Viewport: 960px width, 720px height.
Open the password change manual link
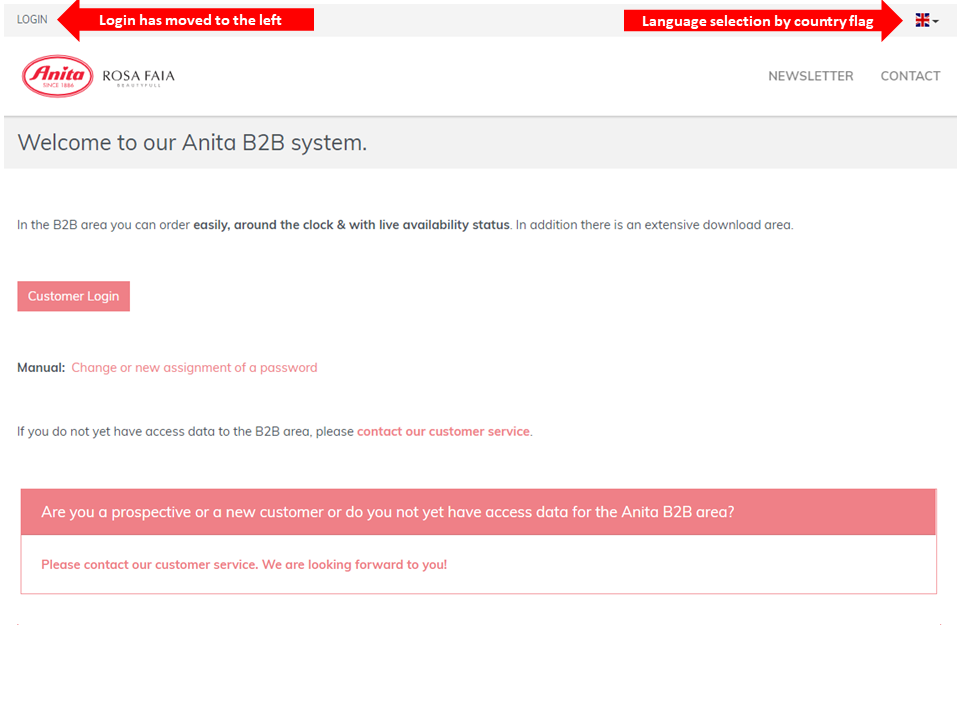(194, 368)
